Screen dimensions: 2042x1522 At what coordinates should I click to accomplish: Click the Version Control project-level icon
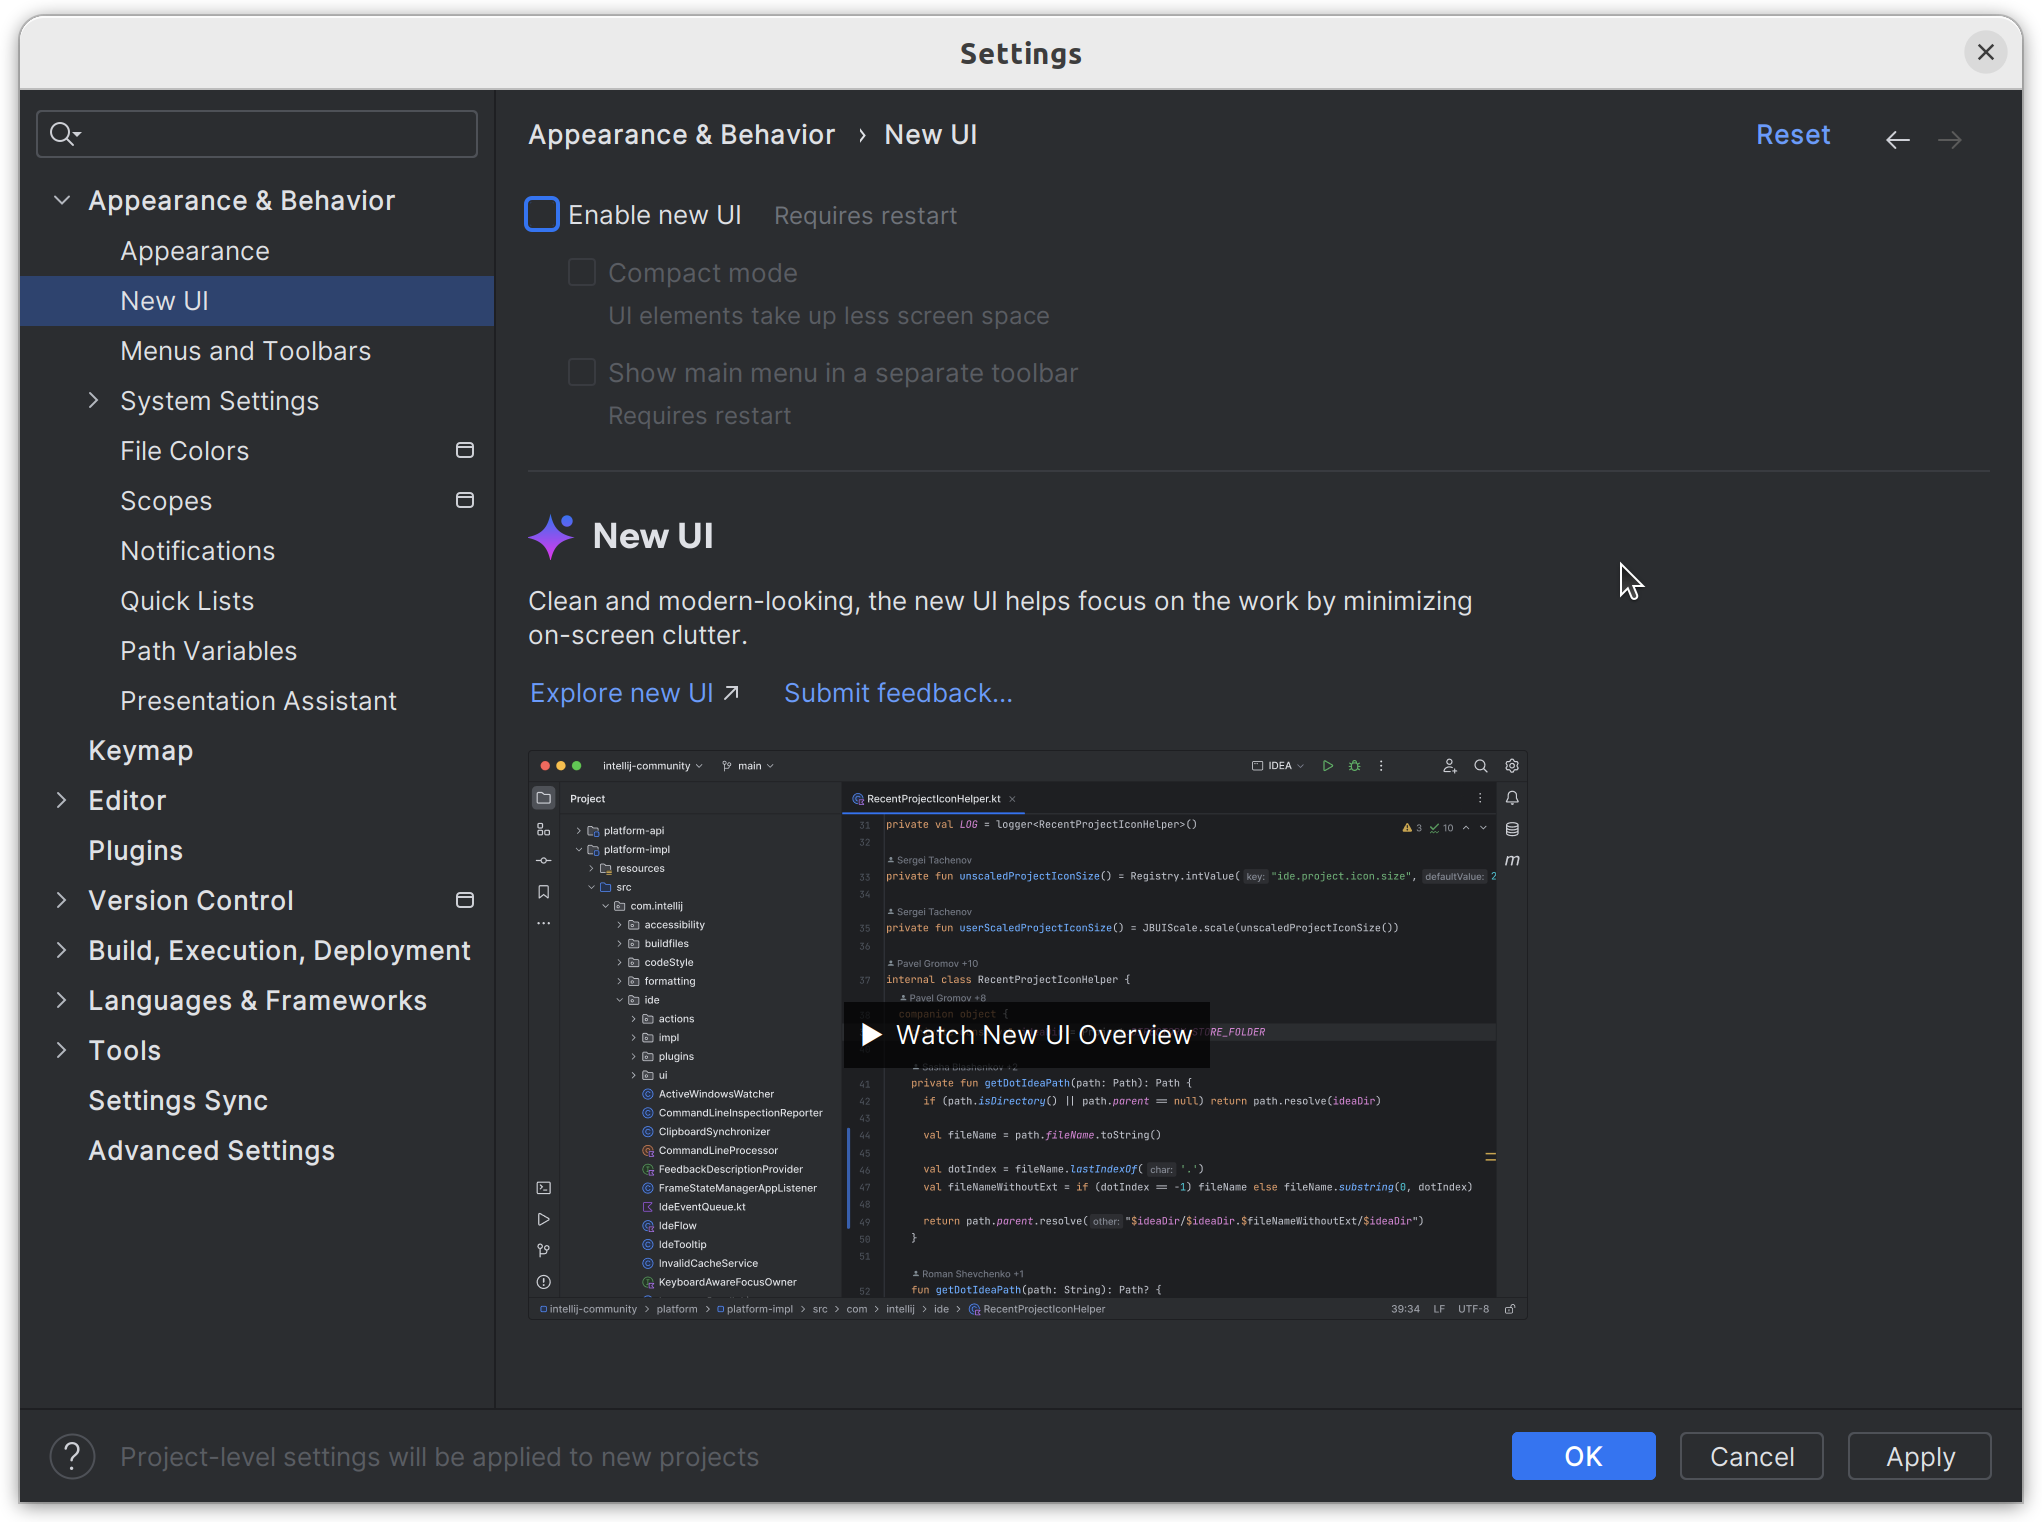(x=465, y=900)
